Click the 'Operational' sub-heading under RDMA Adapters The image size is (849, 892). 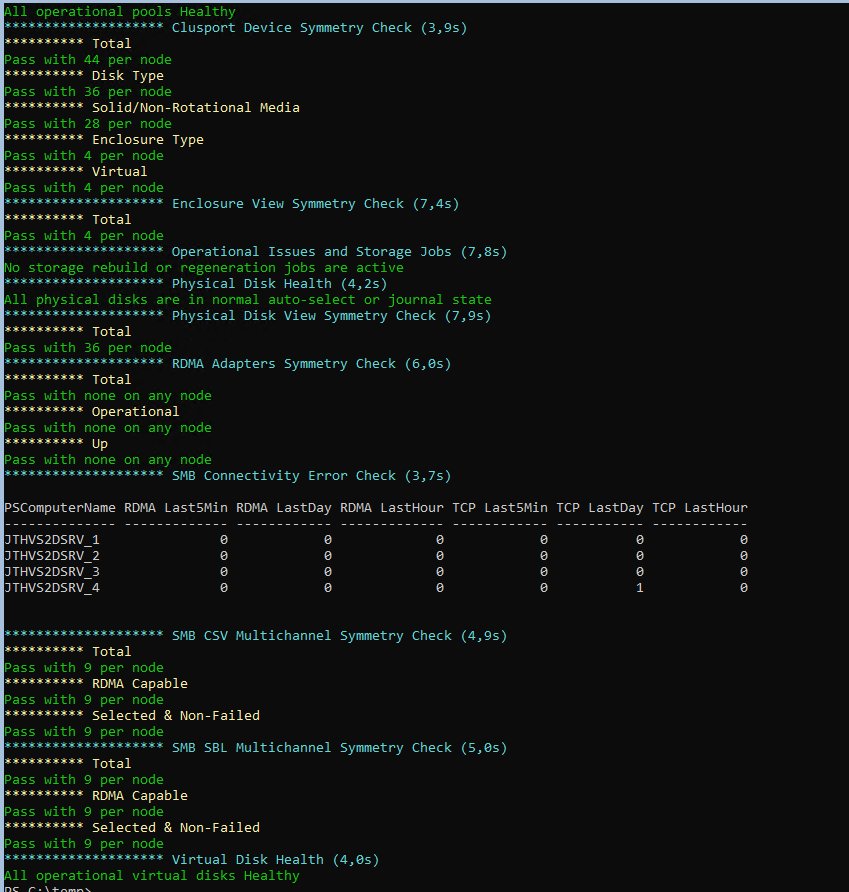tap(135, 411)
